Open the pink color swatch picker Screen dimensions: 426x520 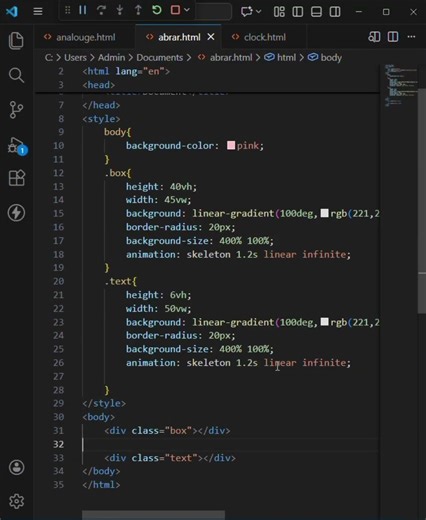tap(231, 145)
